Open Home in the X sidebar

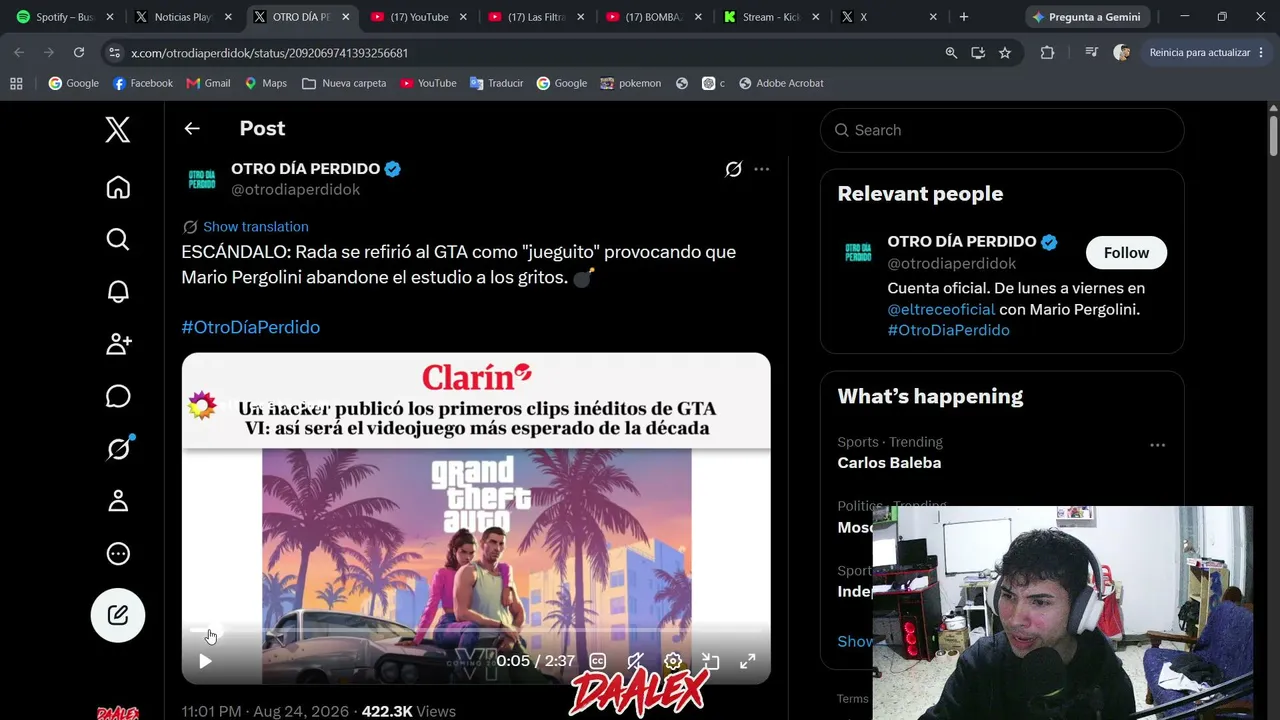(x=118, y=188)
